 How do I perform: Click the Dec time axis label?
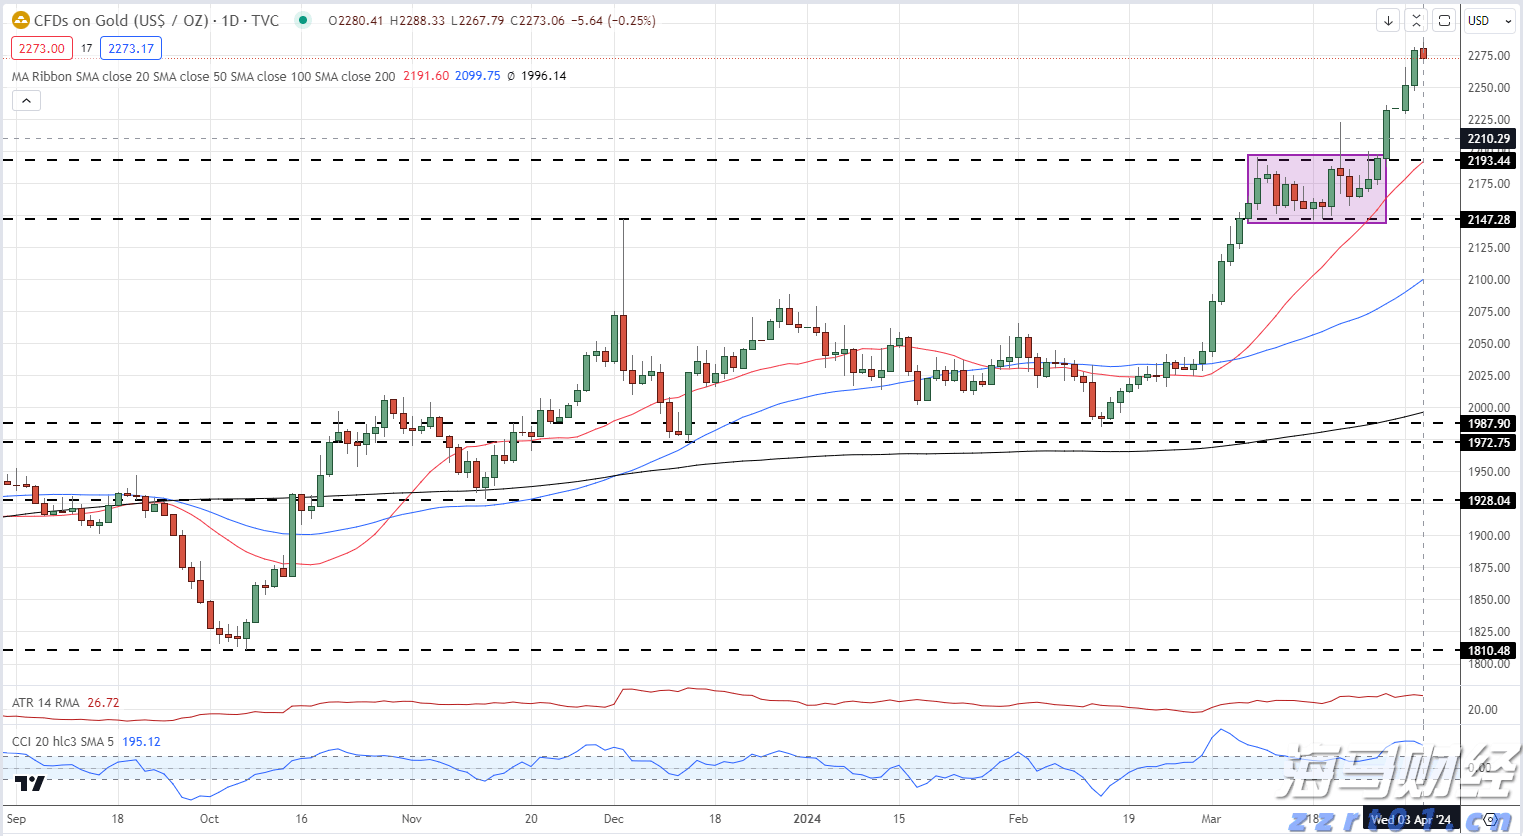[x=614, y=819]
